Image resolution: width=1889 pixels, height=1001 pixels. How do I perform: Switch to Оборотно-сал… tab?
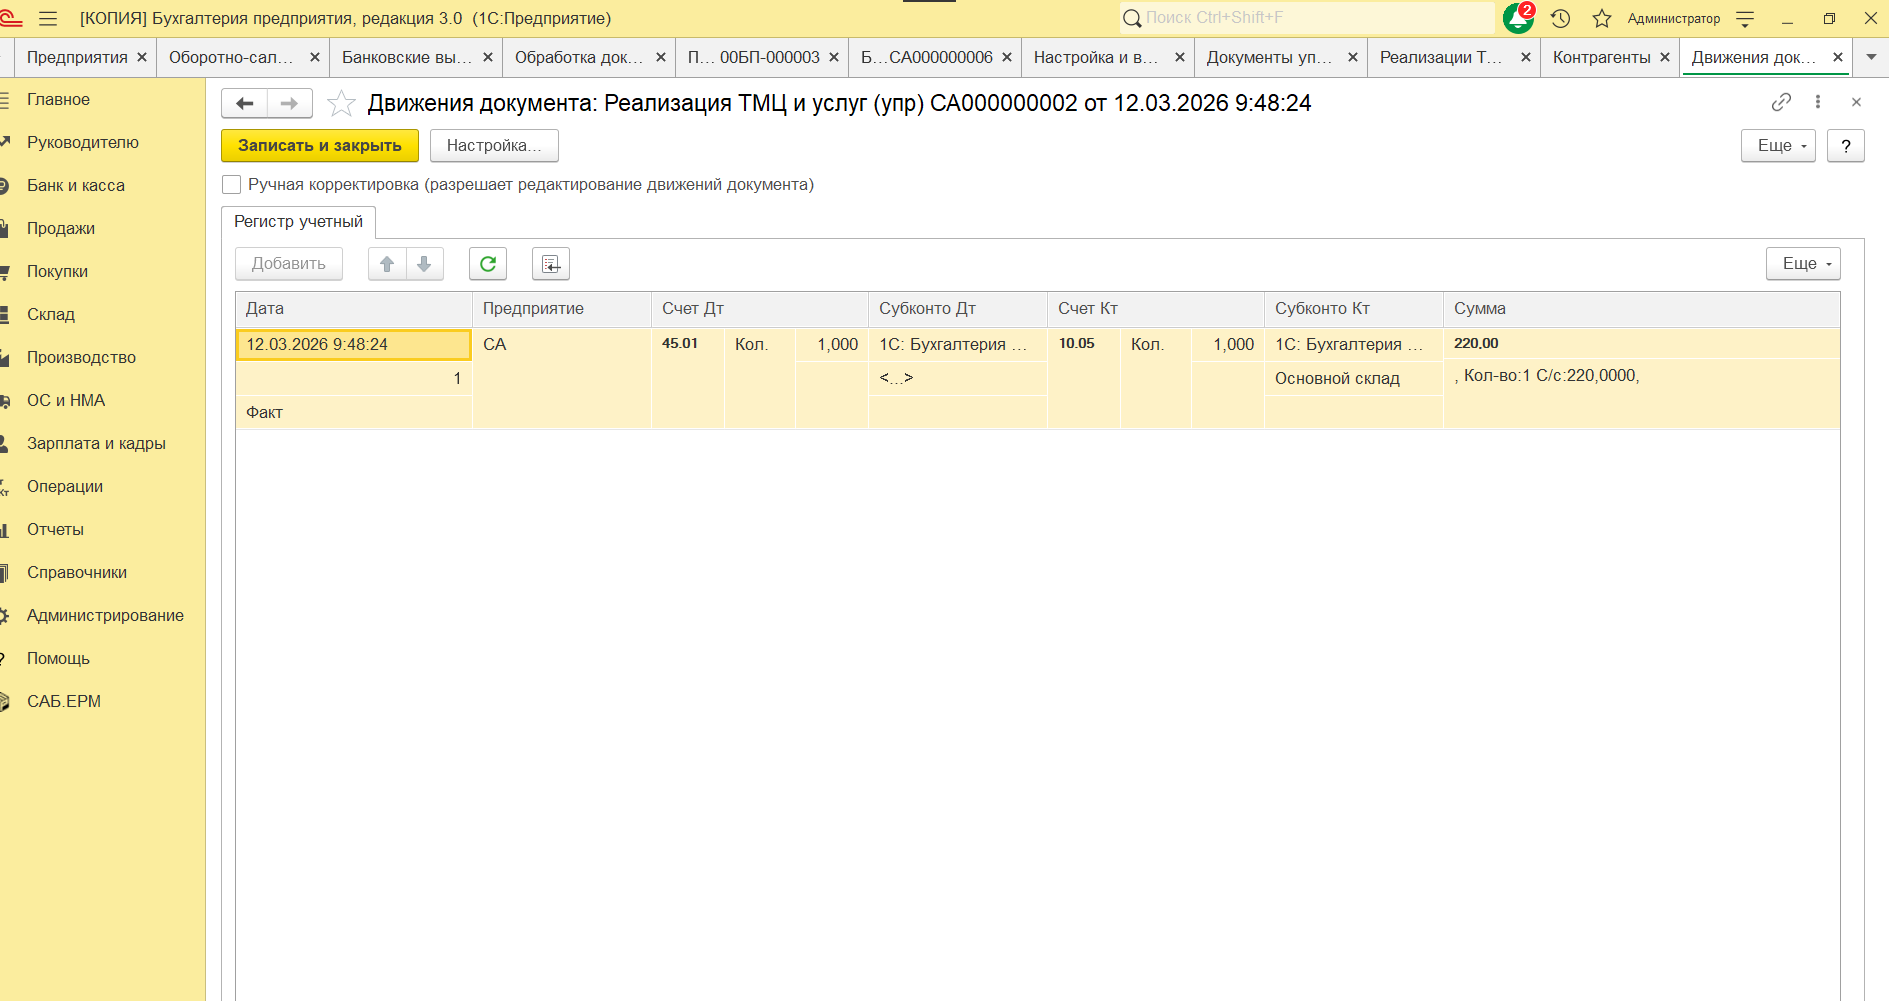coord(231,57)
